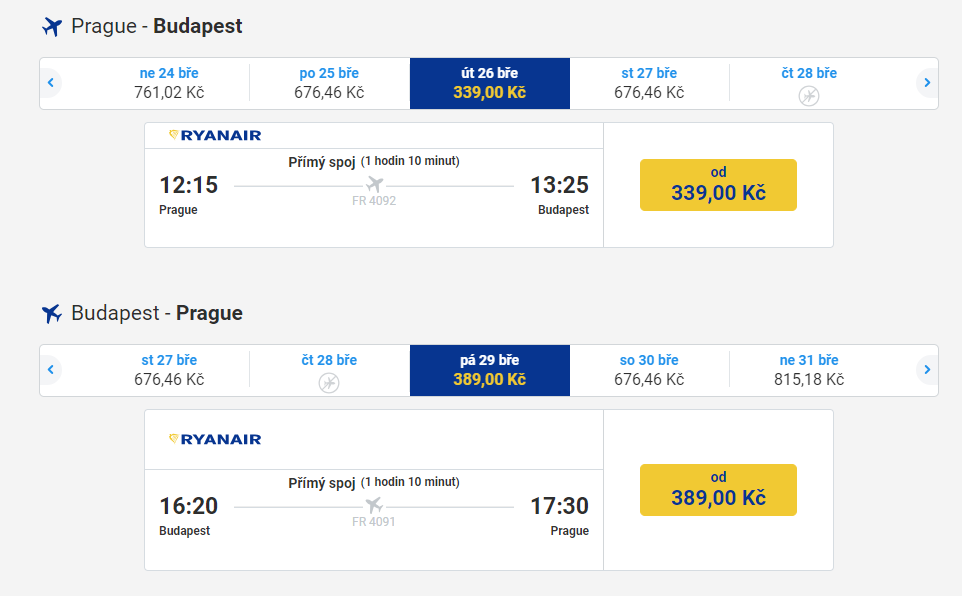Select outbound date ne 24 bře
Viewport: 962px width, 596px height.
tap(169, 83)
